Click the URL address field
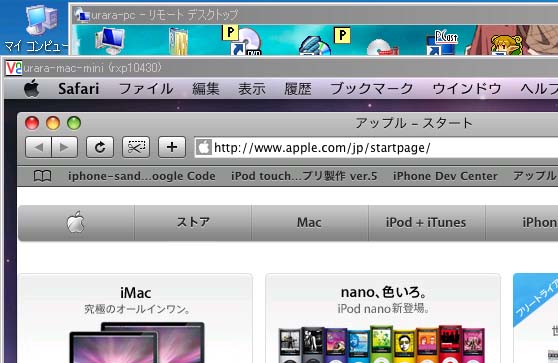Image resolution: width=558 pixels, height=363 pixels. 377,147
